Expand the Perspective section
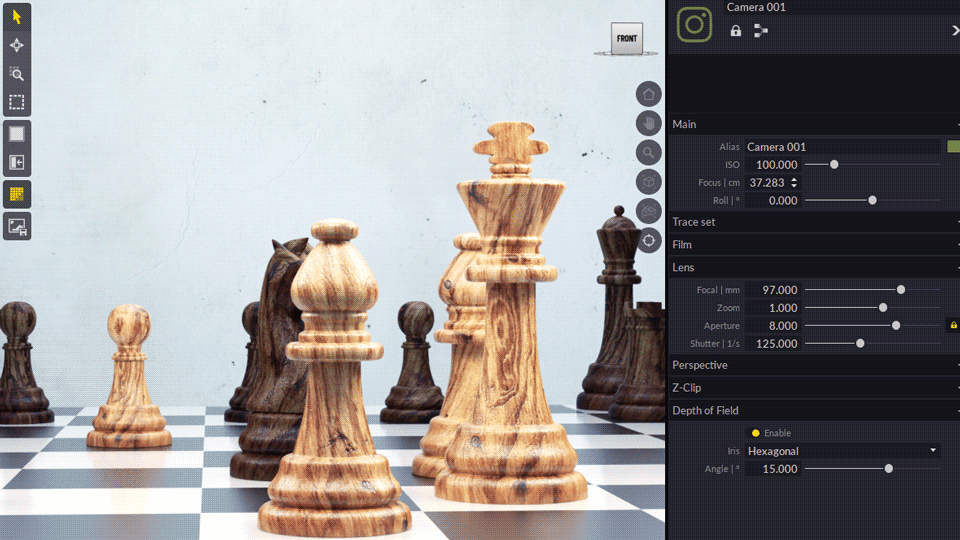The height and width of the screenshot is (540, 960). point(700,365)
